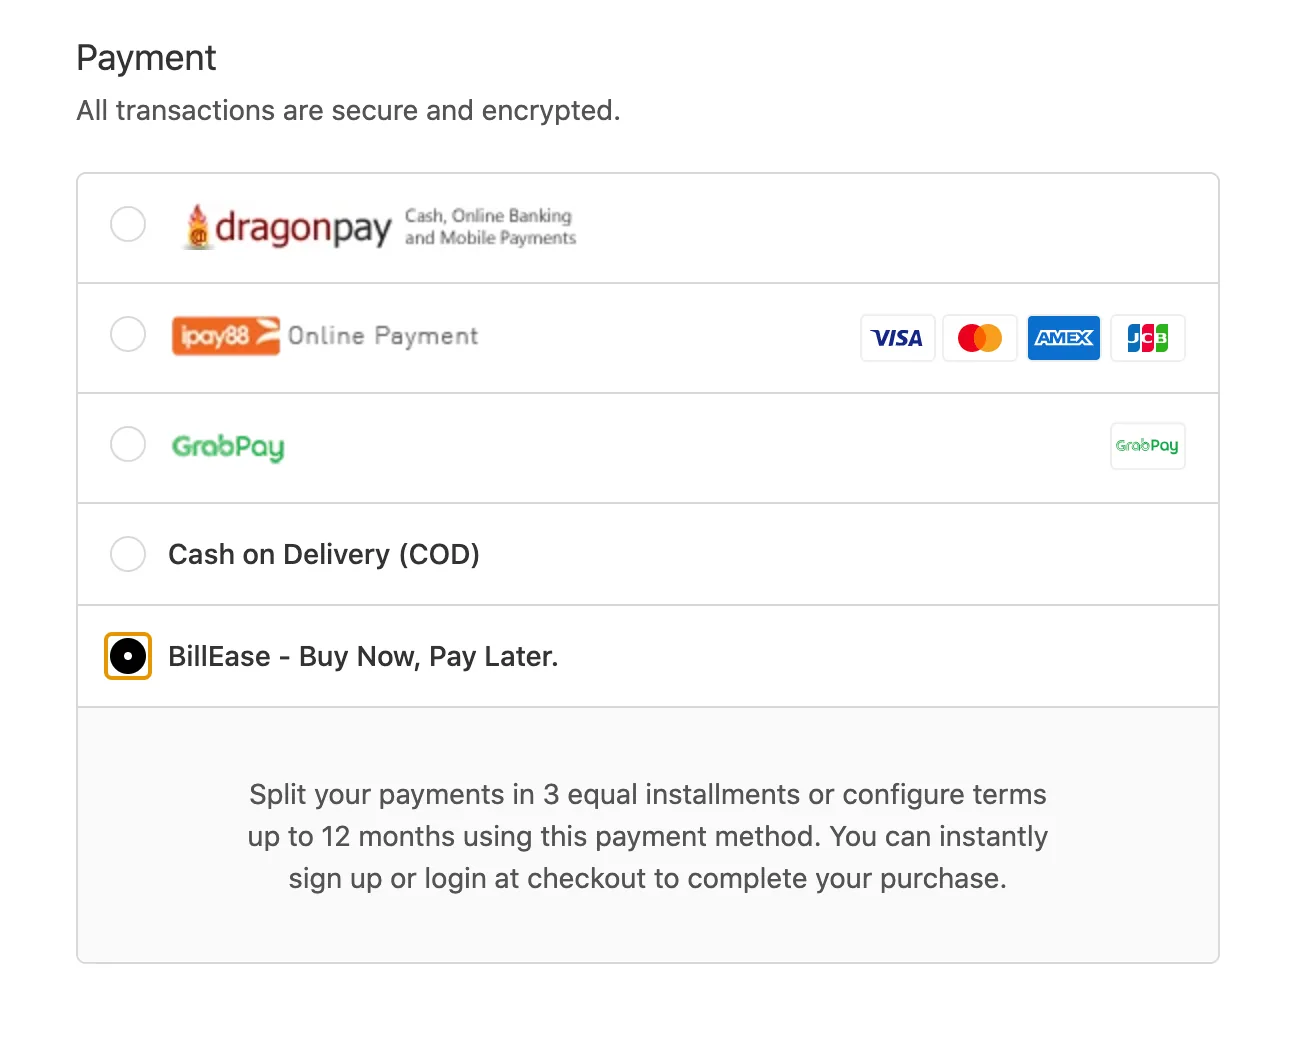The height and width of the screenshot is (1044, 1314).
Task: Click the ipay88 Online Payment logo
Action: 325,336
